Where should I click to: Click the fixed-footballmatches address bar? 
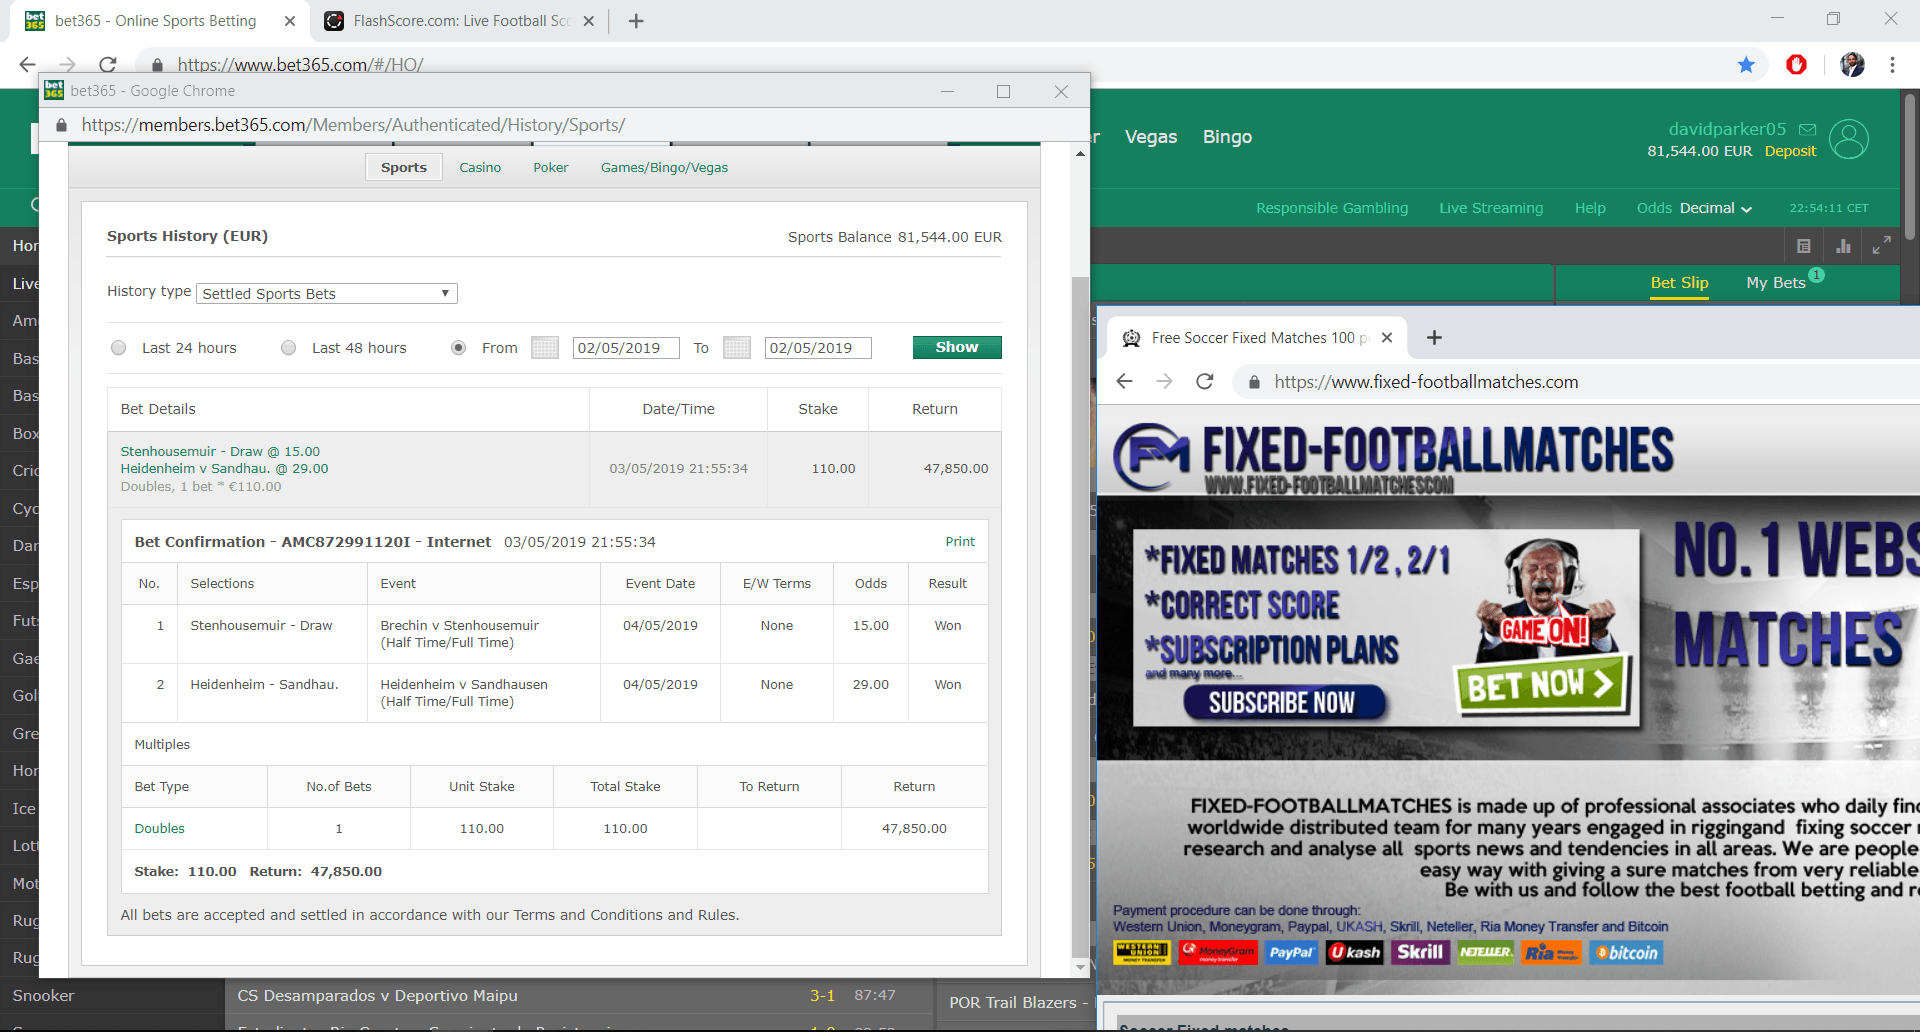tap(1426, 382)
